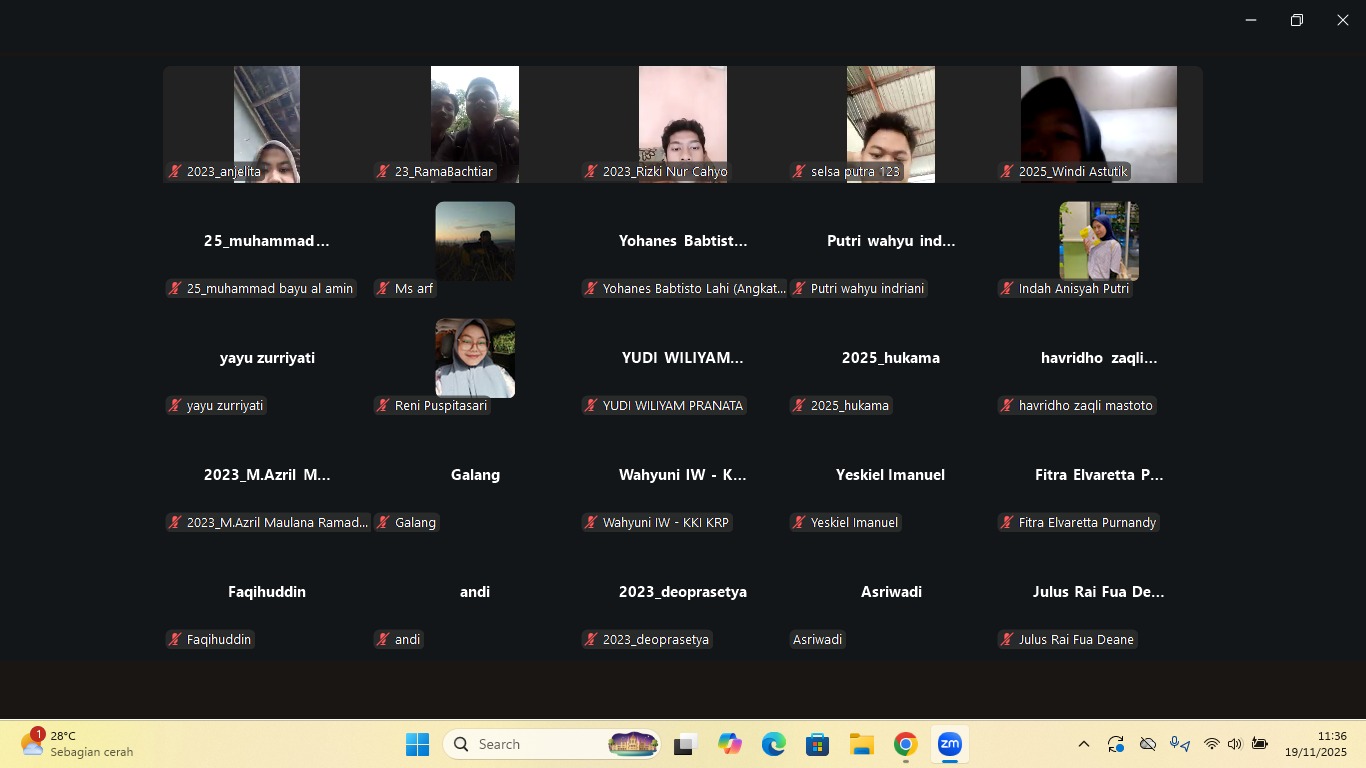1366x768 pixels.
Task: Launch Microsoft Store from the taskbar
Action: (x=817, y=744)
